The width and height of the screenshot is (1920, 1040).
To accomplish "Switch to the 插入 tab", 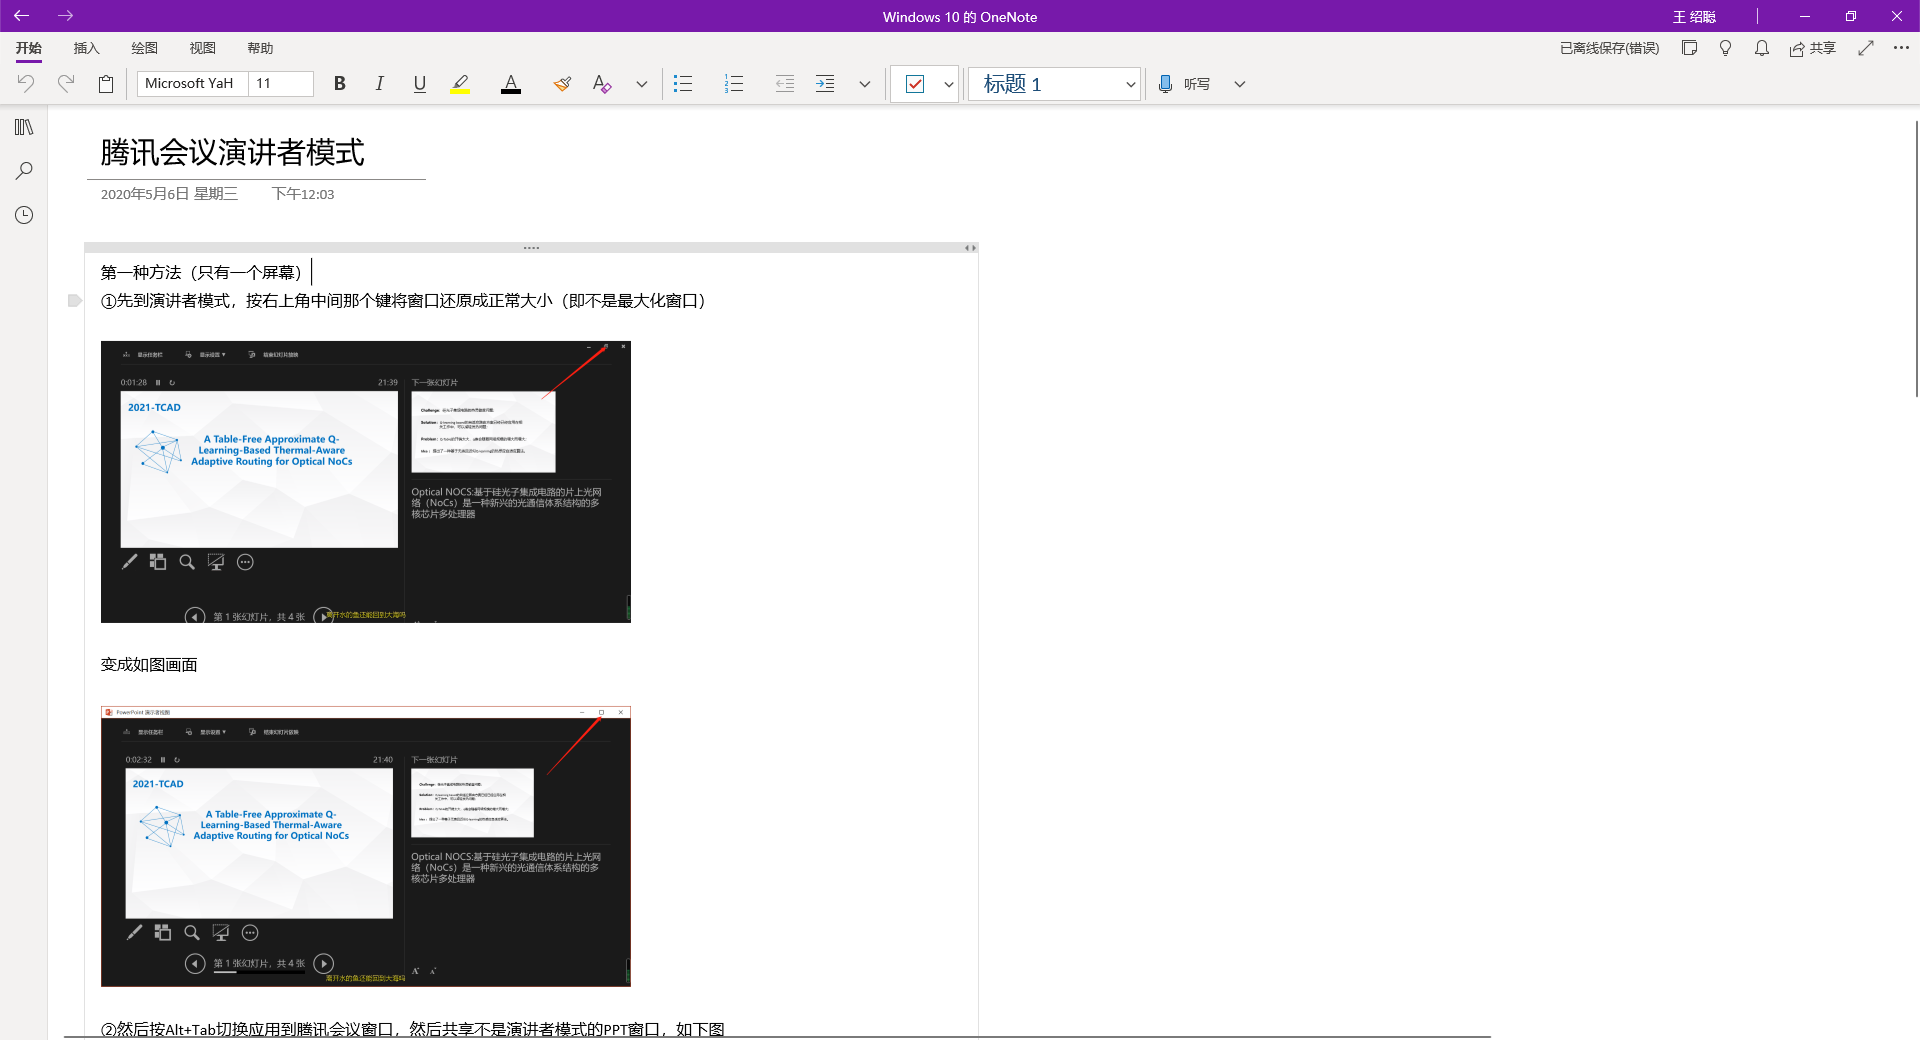I will (x=87, y=48).
